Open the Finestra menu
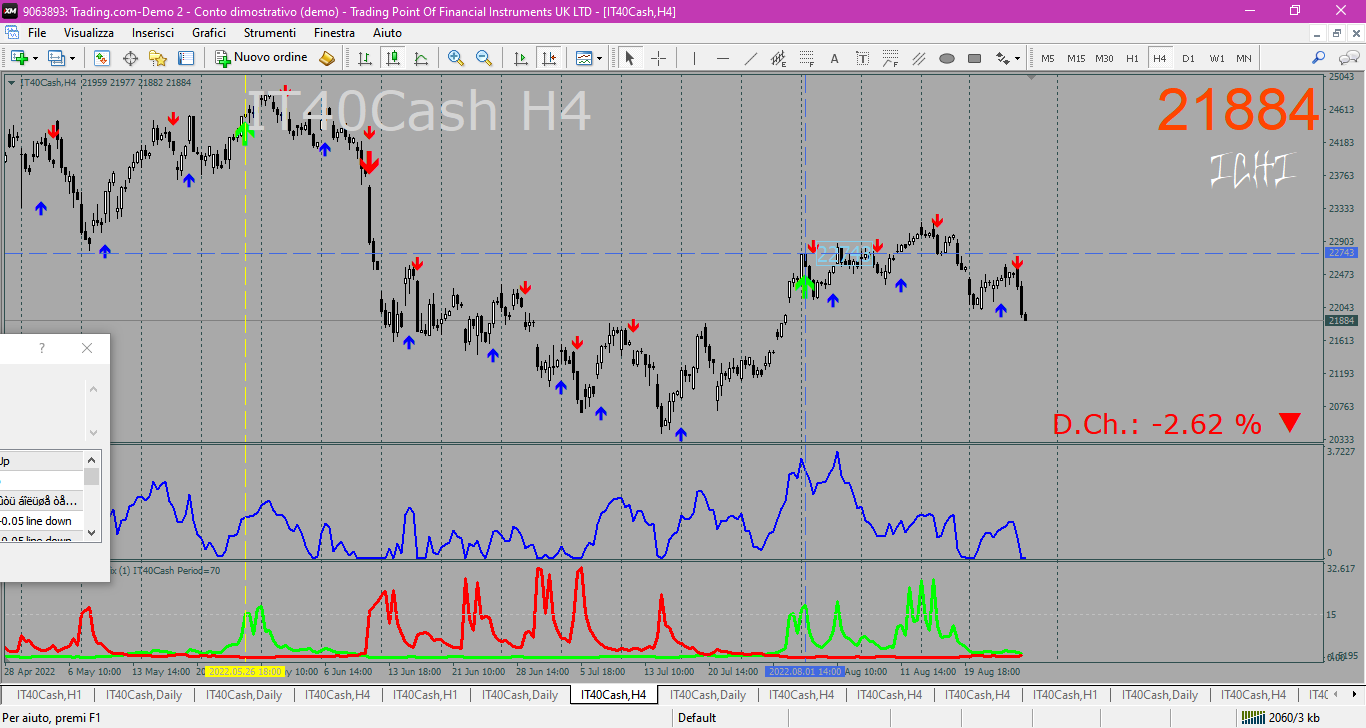Viewport: 1366px width, 728px height. (x=334, y=32)
